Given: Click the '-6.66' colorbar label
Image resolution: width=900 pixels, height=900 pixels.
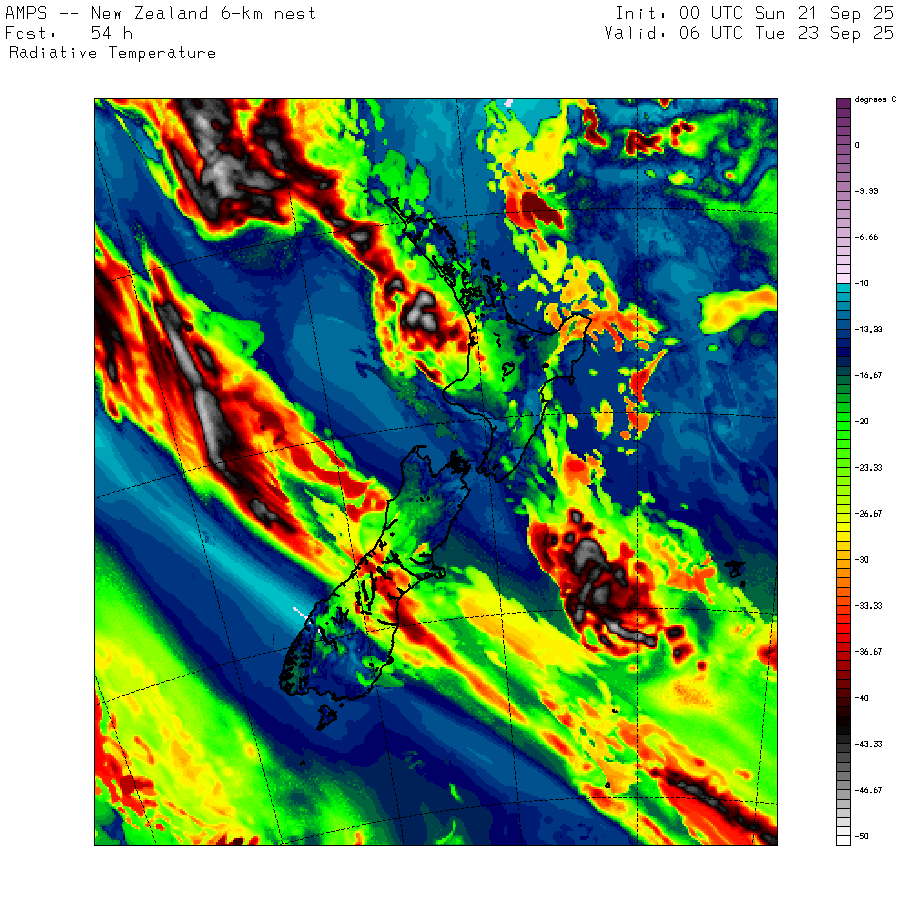Looking at the screenshot, I should pos(866,237).
